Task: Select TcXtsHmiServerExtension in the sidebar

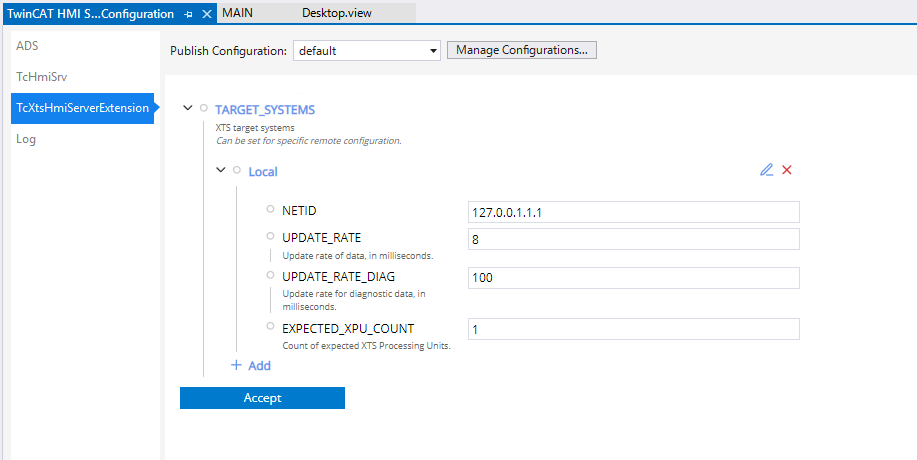Action: point(82,108)
